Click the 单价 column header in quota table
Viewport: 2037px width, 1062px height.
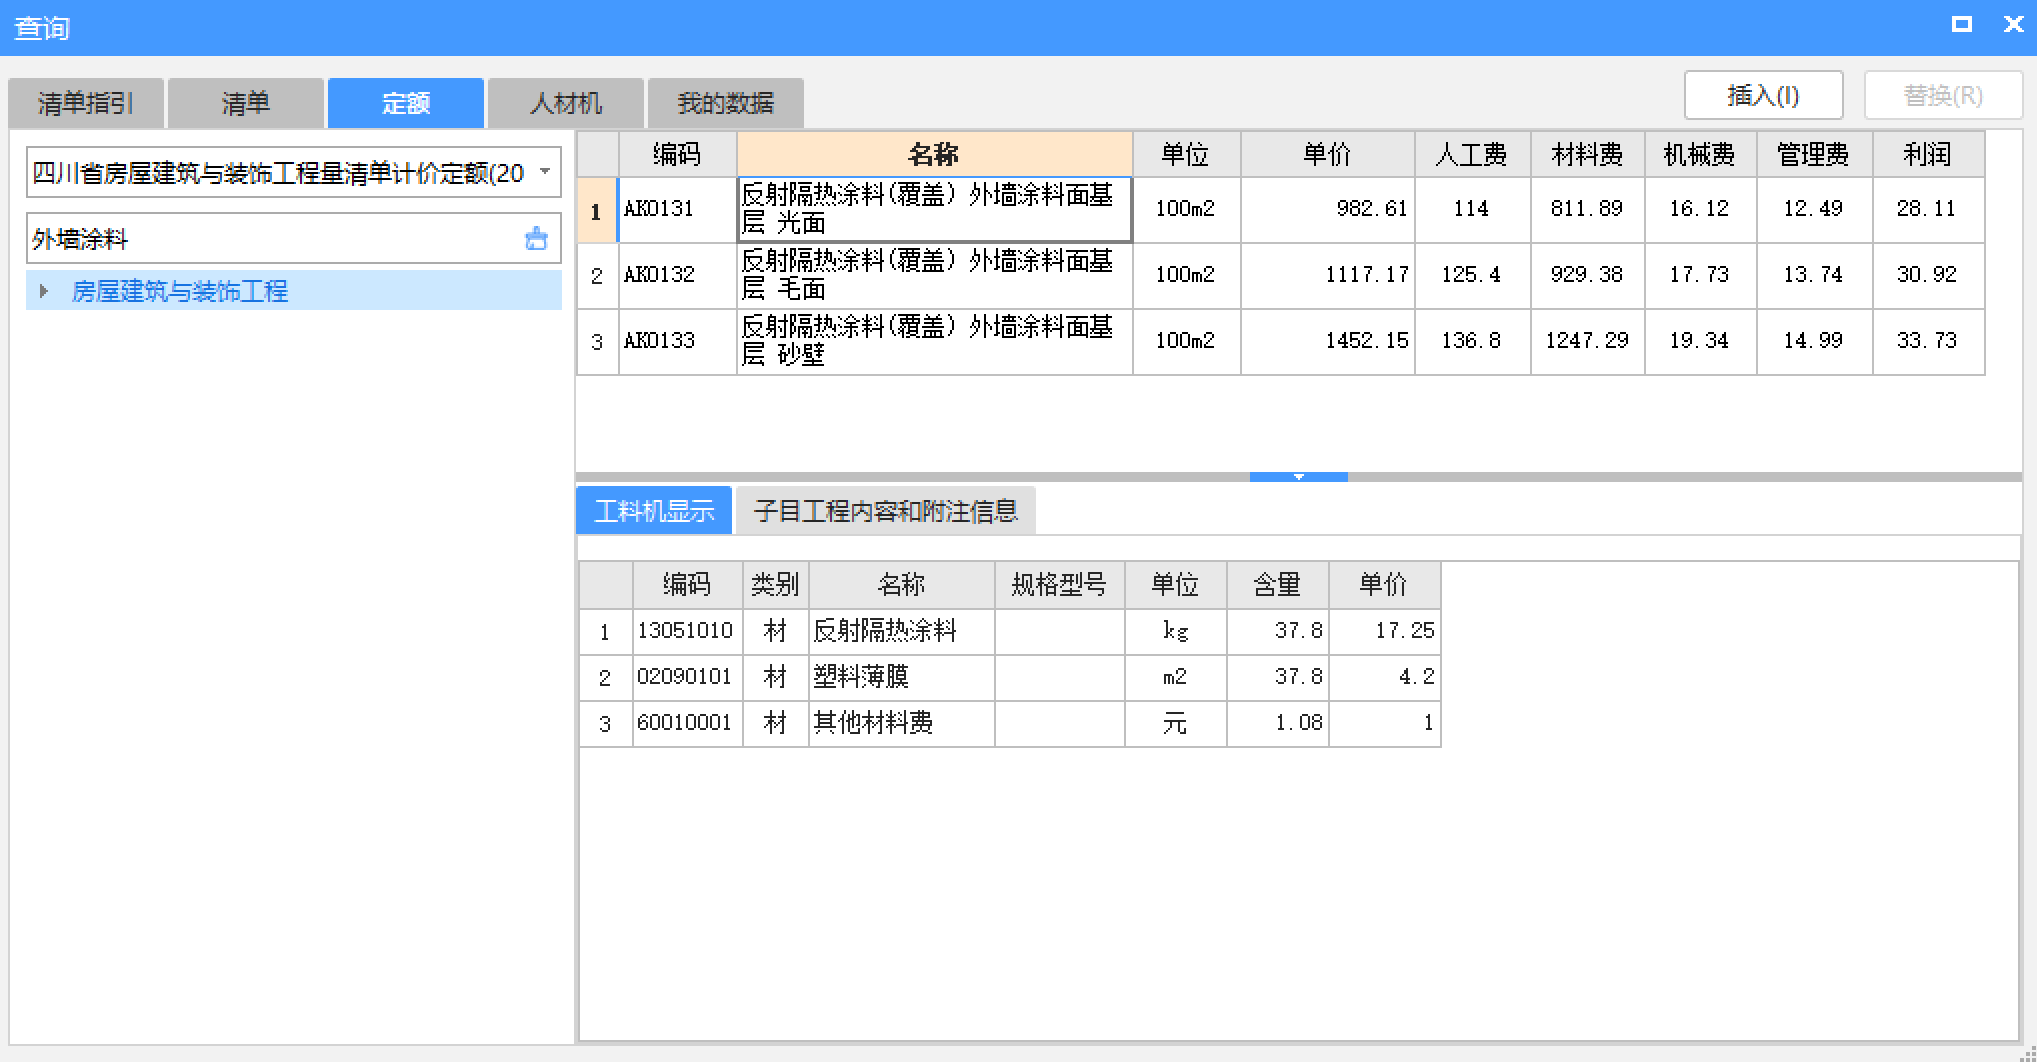[x=1327, y=154]
